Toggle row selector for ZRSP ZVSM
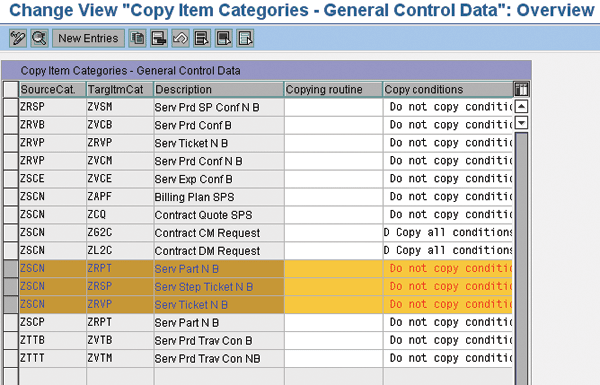Image resolution: width=600 pixels, height=385 pixels. click(11, 107)
